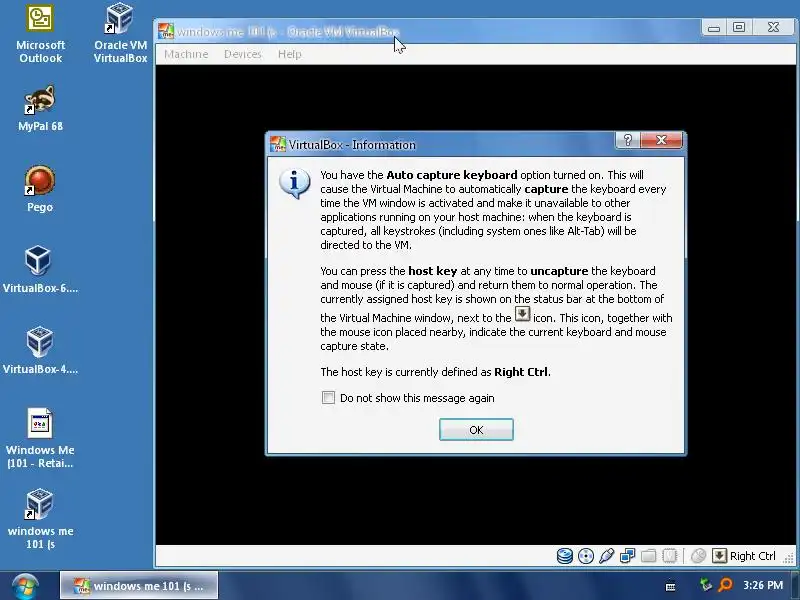Open the Devices menu
This screenshot has width=800, height=600.
tap(242, 54)
